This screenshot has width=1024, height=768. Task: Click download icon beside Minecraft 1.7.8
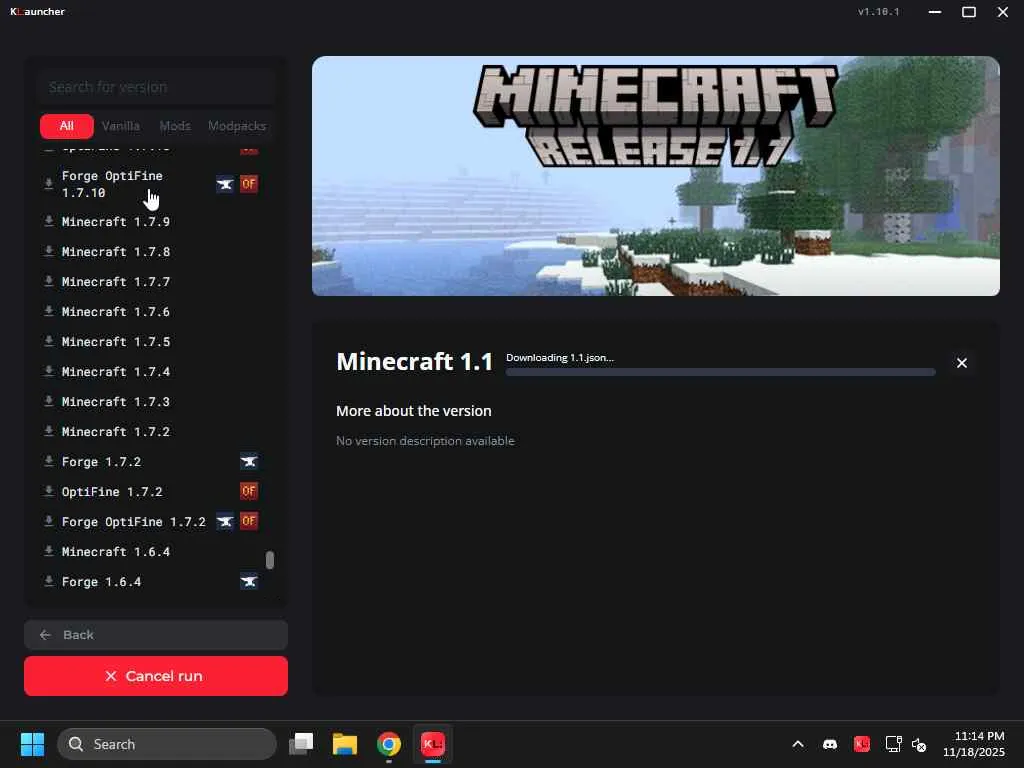tap(48, 251)
